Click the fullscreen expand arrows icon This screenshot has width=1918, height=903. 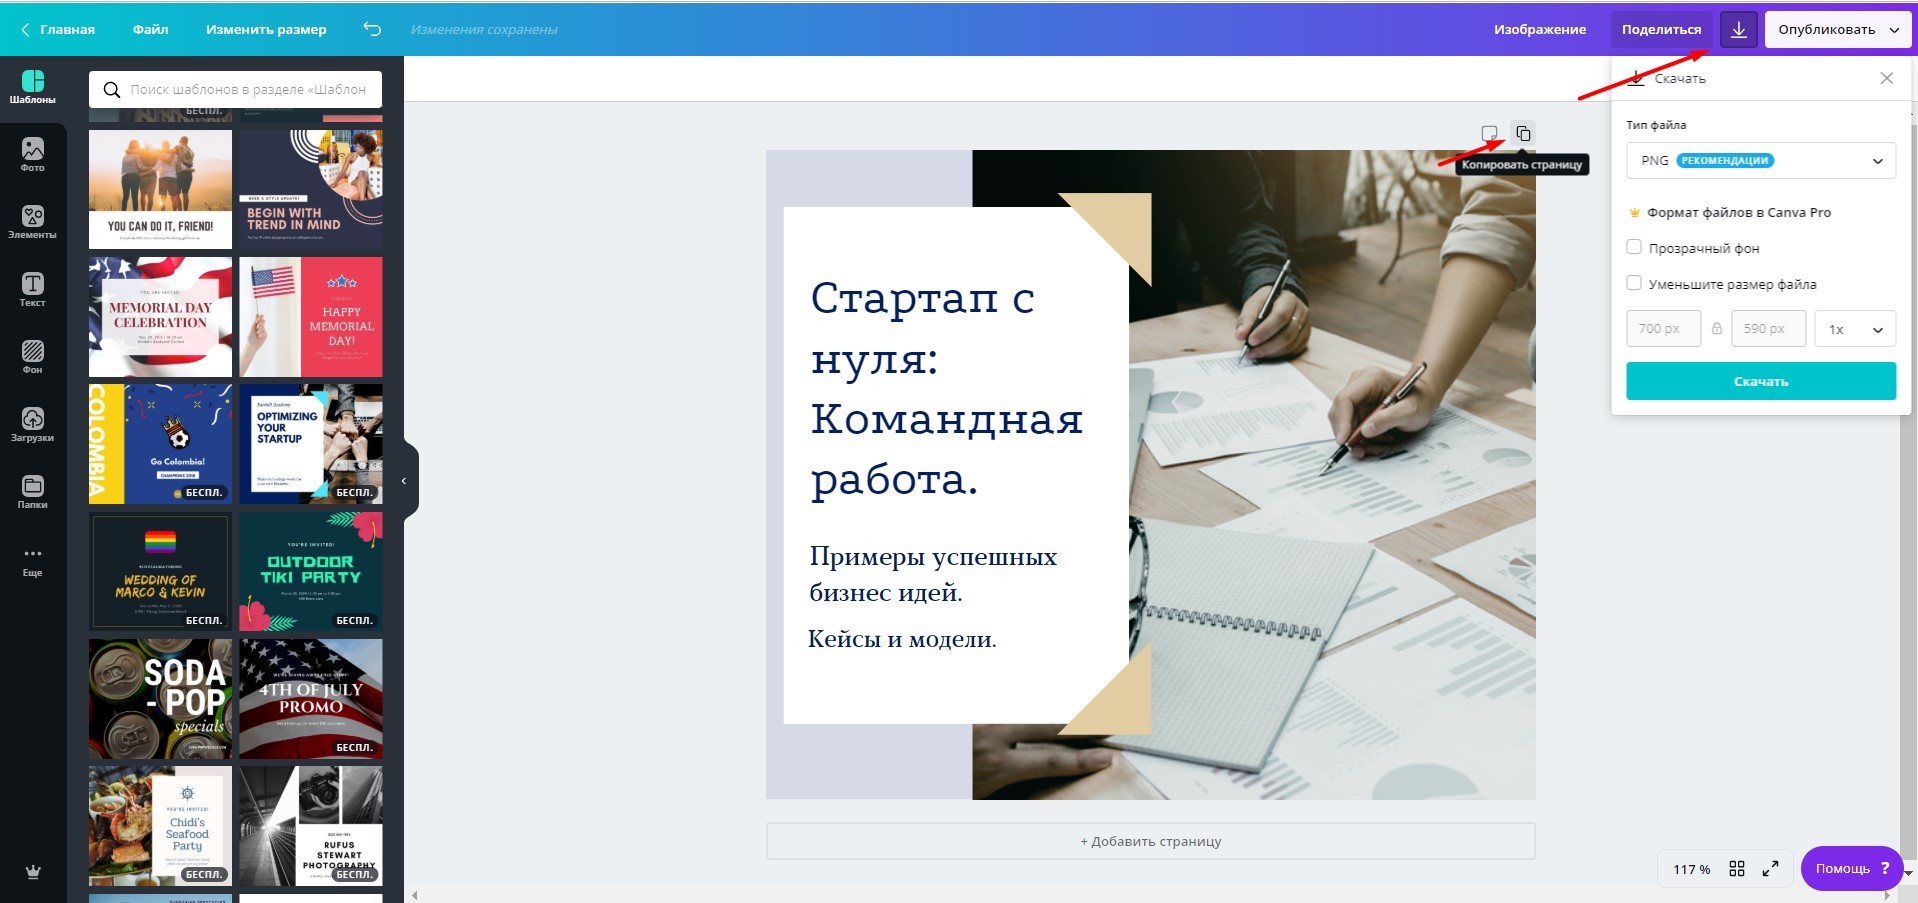pyautogui.click(x=1770, y=869)
